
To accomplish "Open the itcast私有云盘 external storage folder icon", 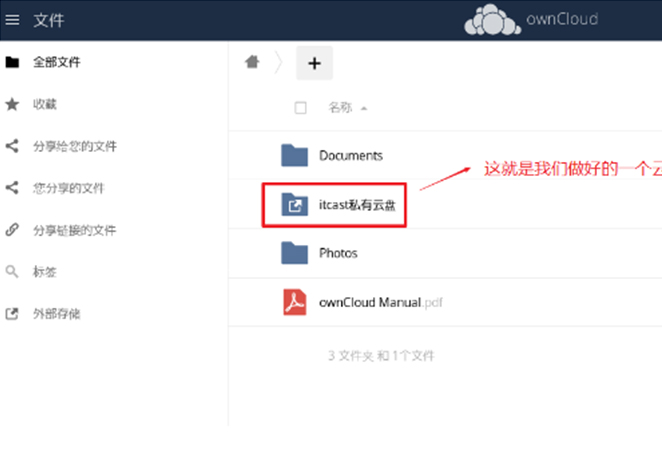I will [294, 204].
